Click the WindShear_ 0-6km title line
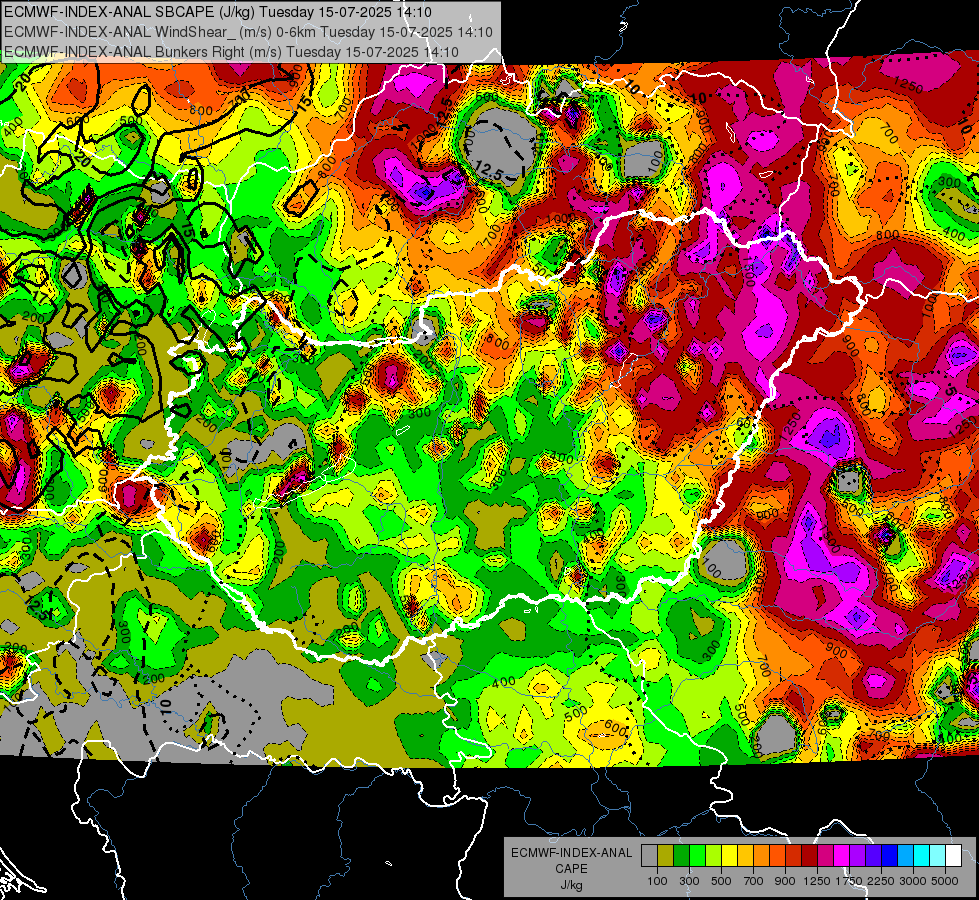Screen dimensions: 979x900 click(248, 32)
